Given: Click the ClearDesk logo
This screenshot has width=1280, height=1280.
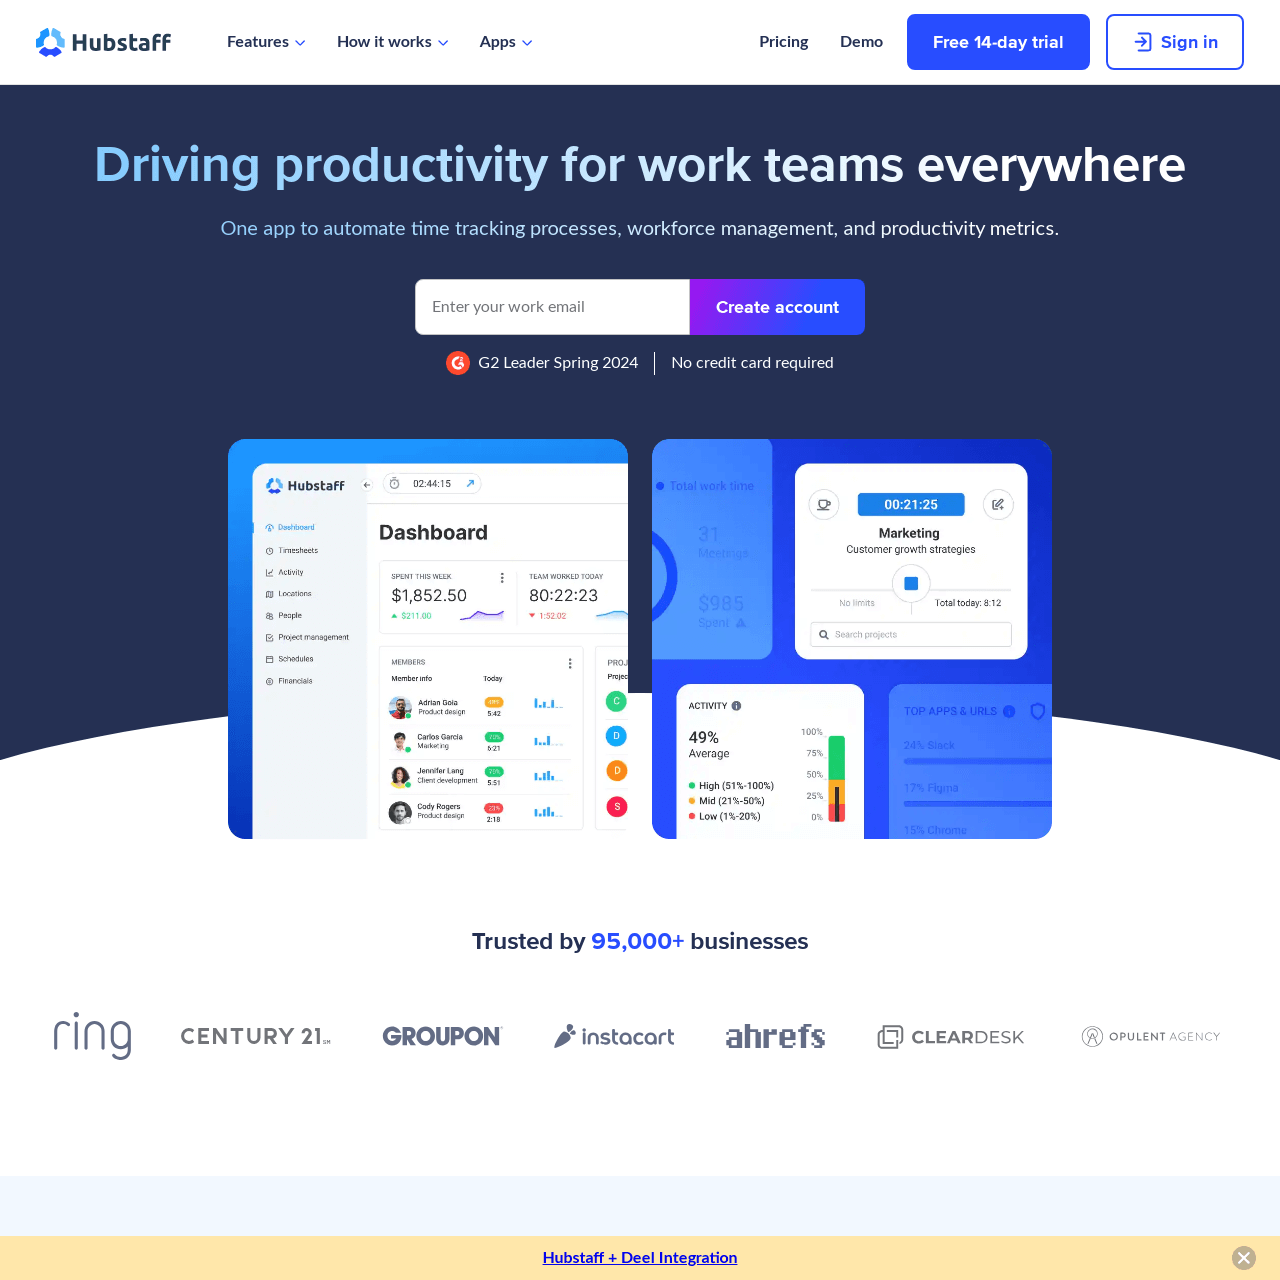Looking at the screenshot, I should 951,1037.
